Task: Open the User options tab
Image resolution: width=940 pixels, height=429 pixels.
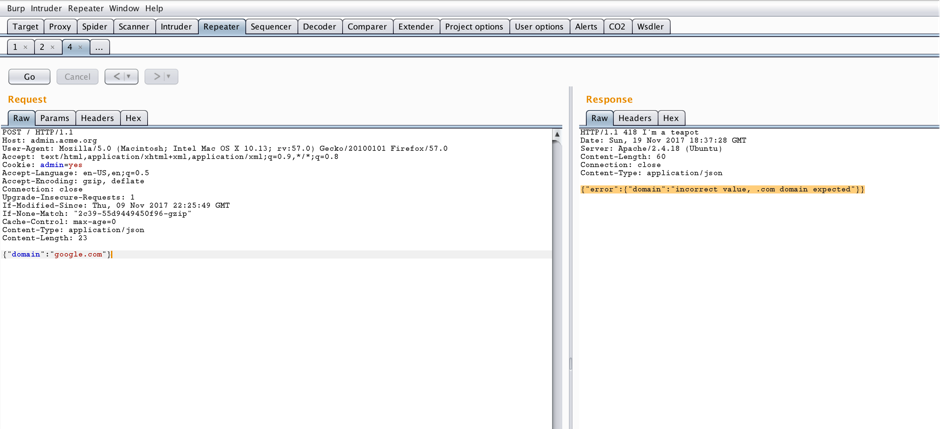Action: click(x=539, y=26)
